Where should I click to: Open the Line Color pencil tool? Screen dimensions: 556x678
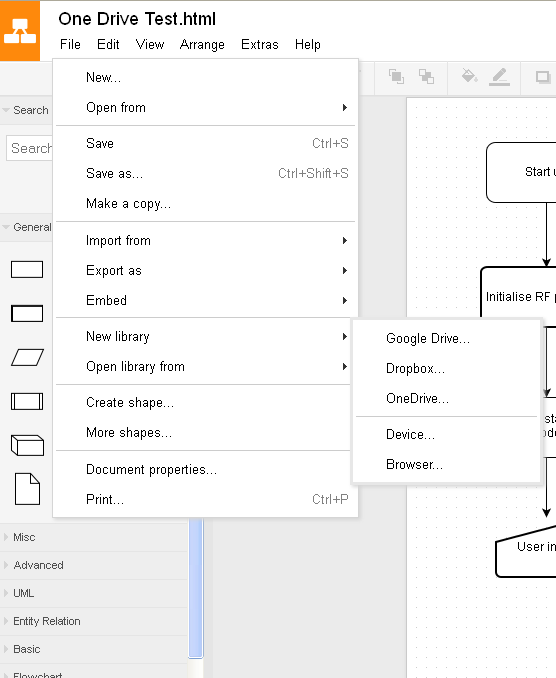[499, 77]
